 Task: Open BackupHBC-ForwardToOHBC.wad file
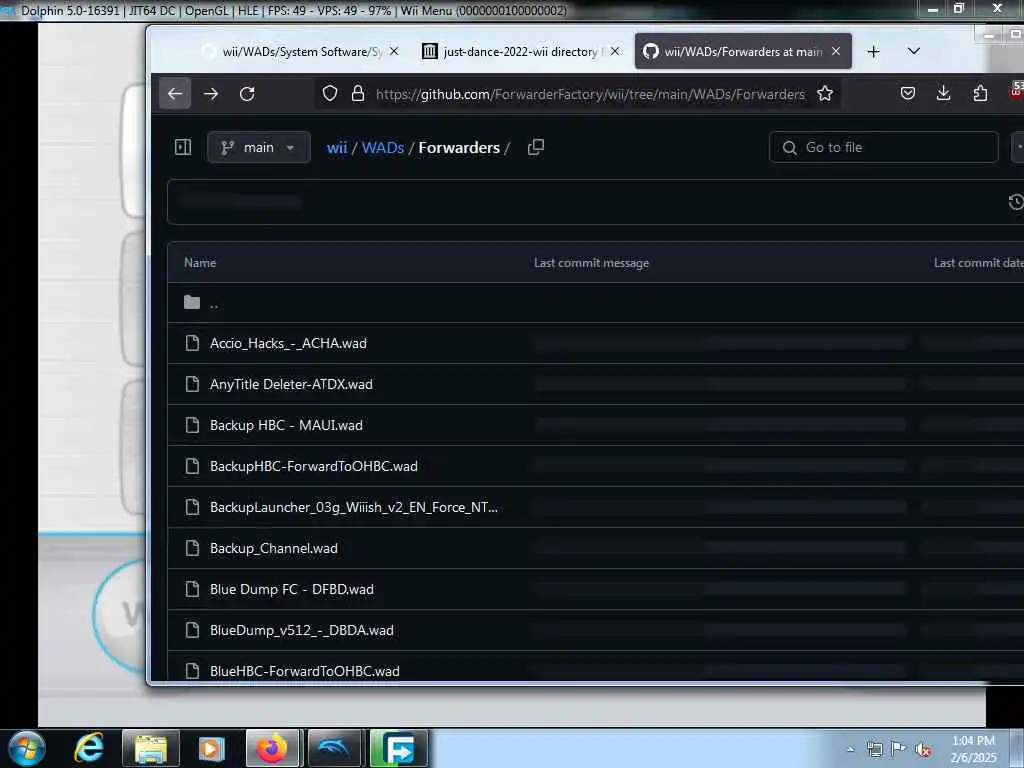coord(313,466)
